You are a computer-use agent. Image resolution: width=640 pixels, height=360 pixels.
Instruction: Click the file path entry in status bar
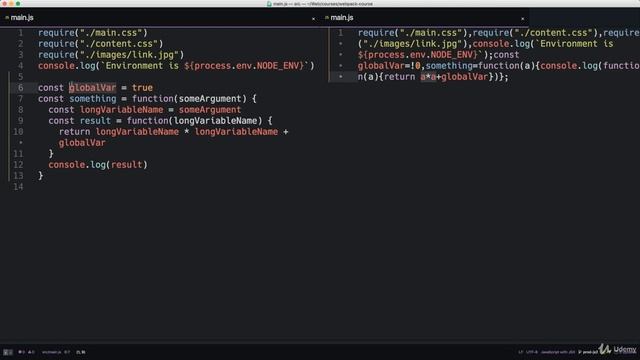pyautogui.click(x=51, y=352)
